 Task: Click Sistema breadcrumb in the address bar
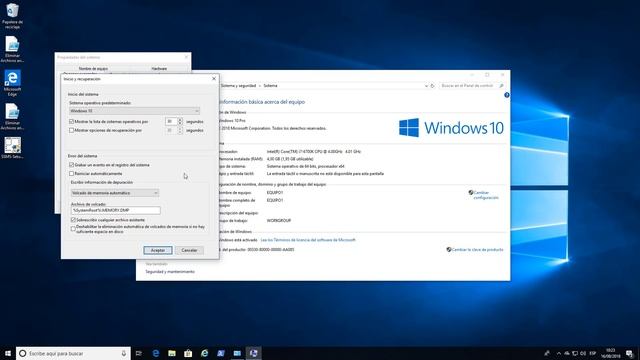click(270, 86)
